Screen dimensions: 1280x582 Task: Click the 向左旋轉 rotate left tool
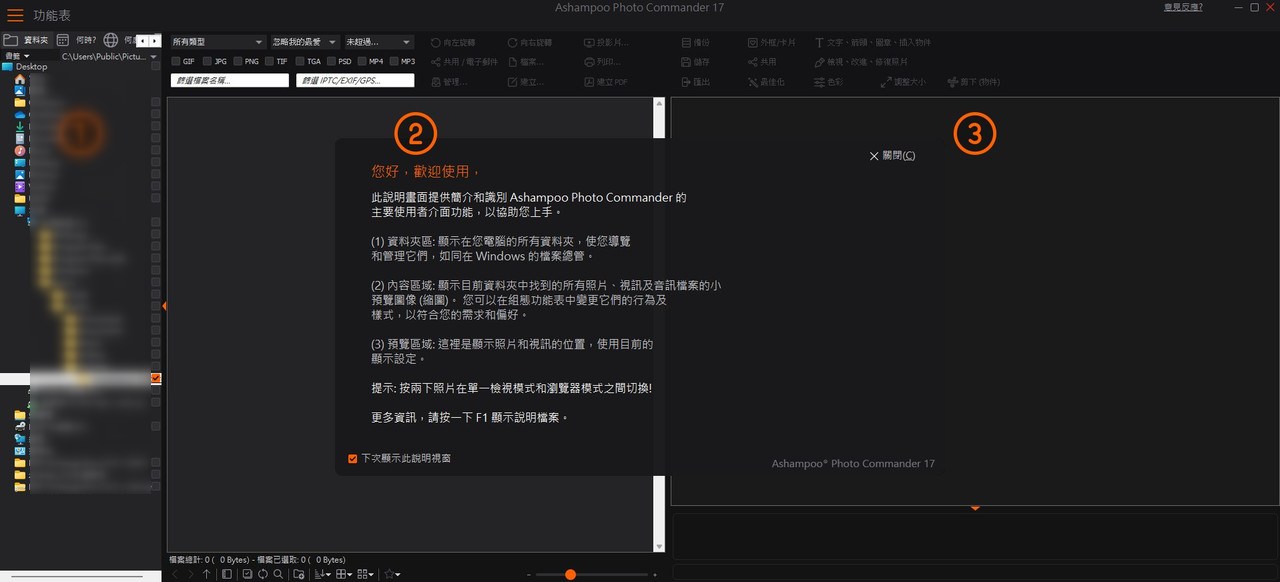point(454,43)
